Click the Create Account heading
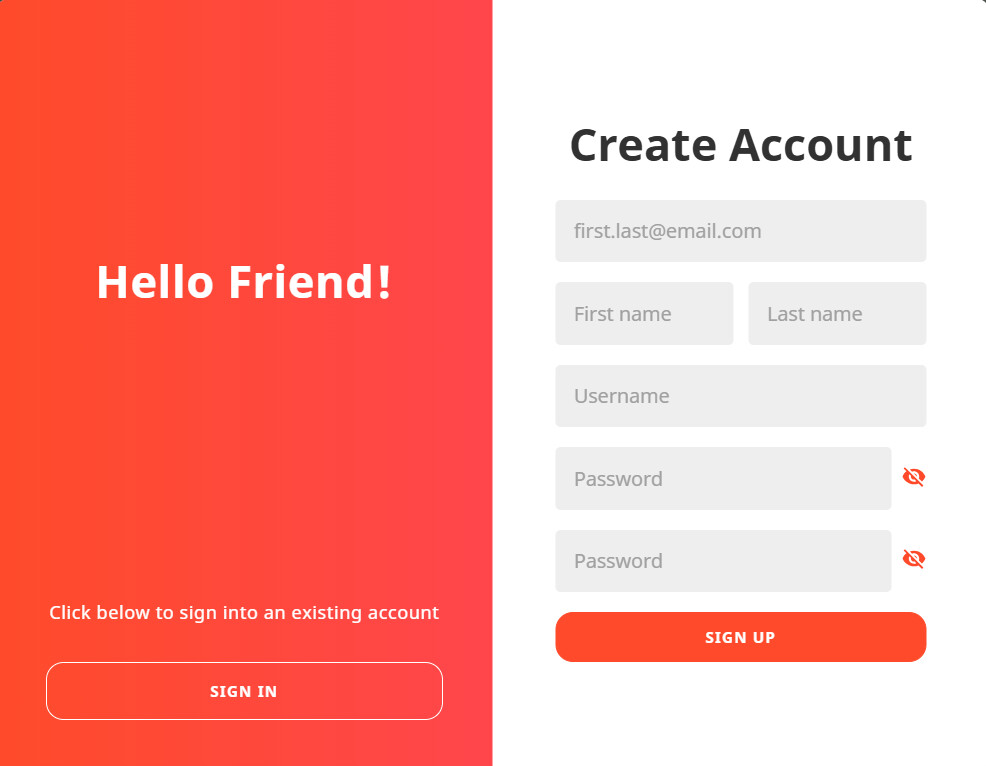 [740, 145]
